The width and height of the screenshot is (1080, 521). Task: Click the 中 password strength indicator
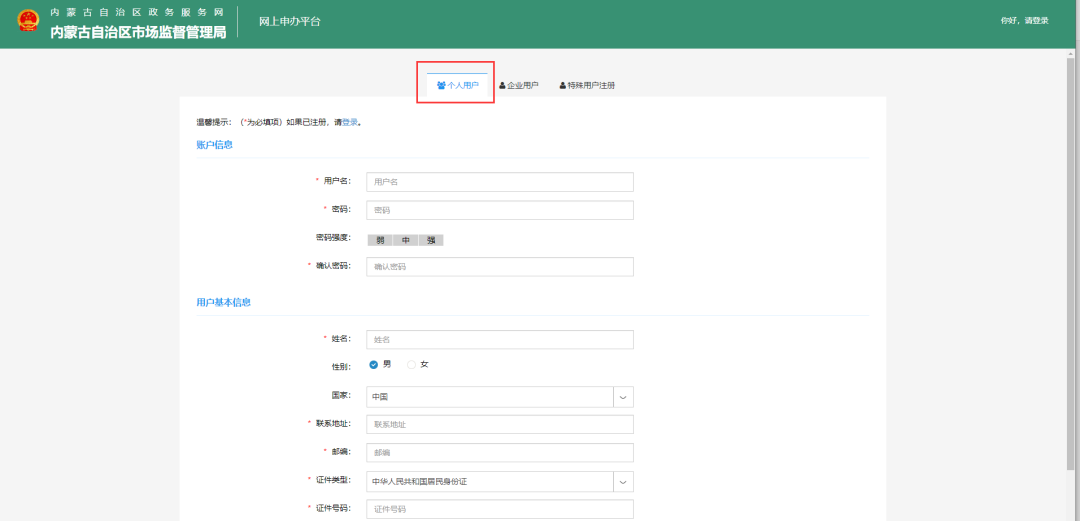tap(406, 241)
